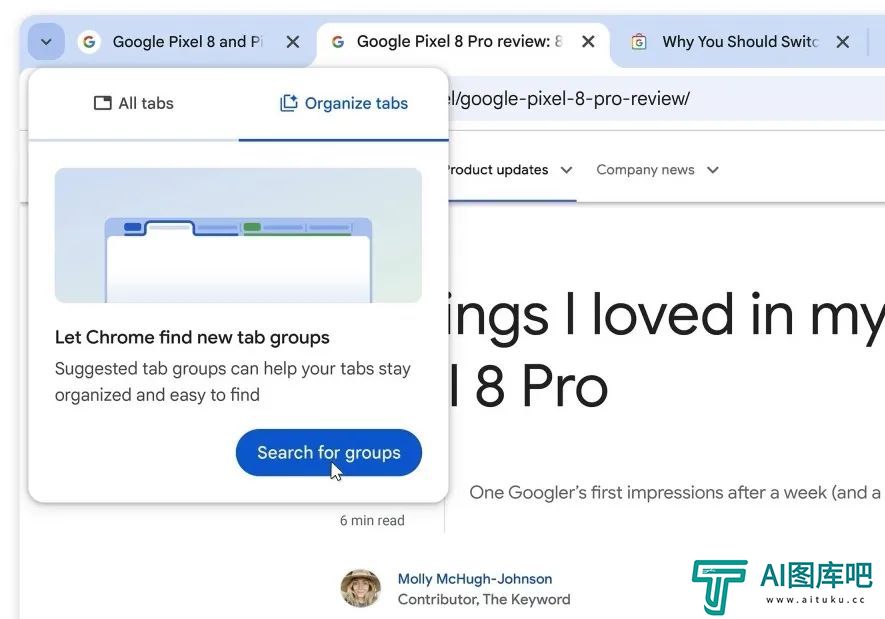Click the All tabs window icon
Viewport: 885px width, 619px height.
pyautogui.click(x=102, y=103)
